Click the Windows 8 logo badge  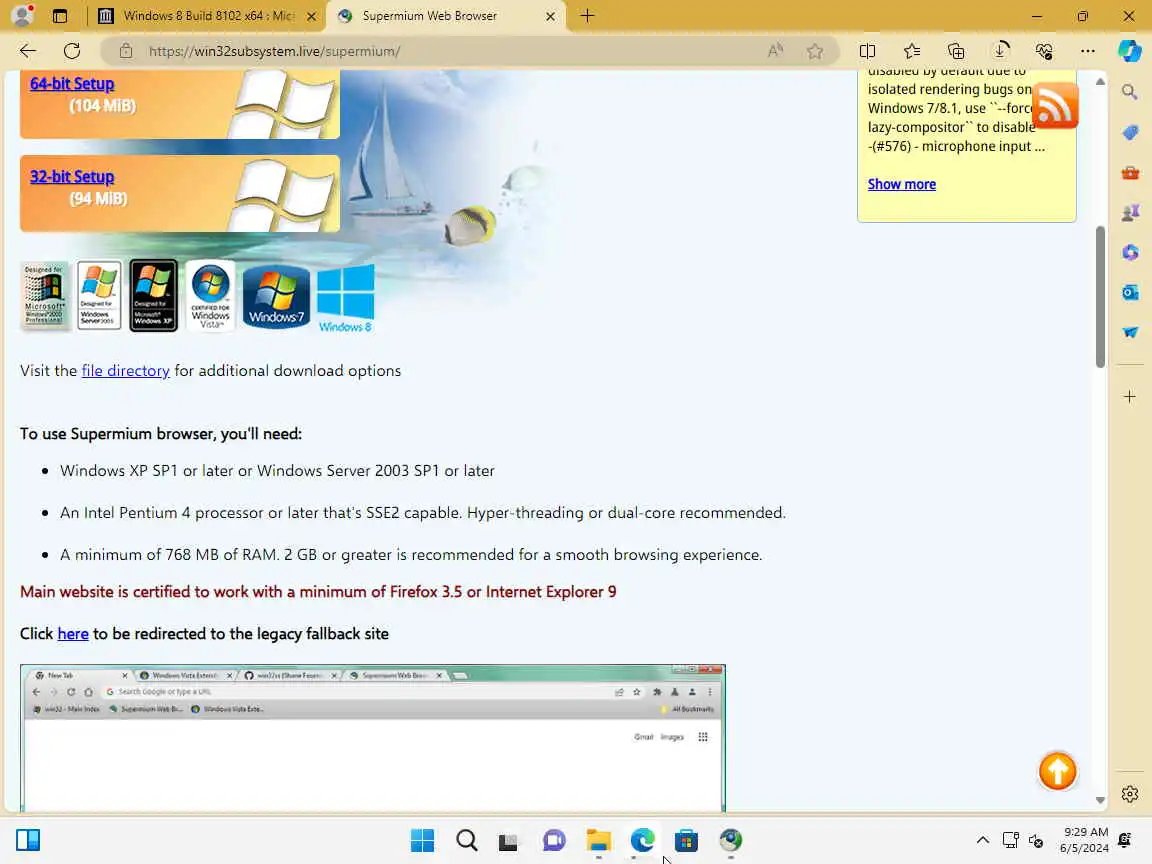345,298
